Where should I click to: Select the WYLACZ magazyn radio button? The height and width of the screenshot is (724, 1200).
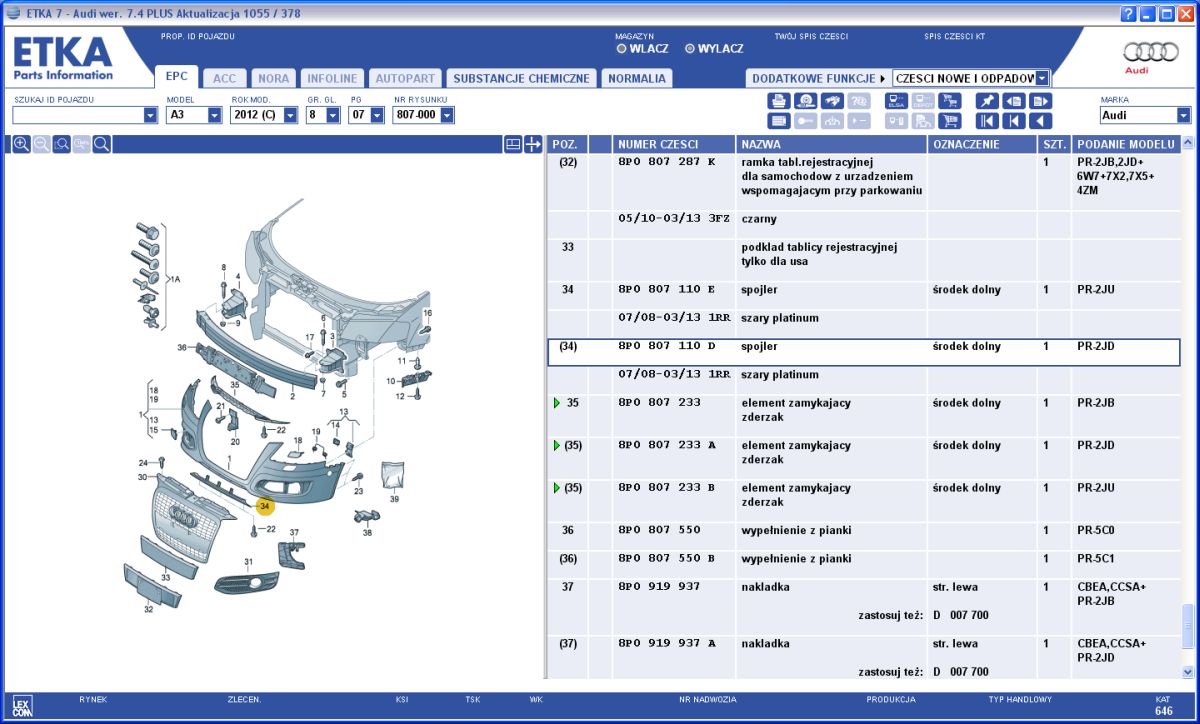[690, 48]
